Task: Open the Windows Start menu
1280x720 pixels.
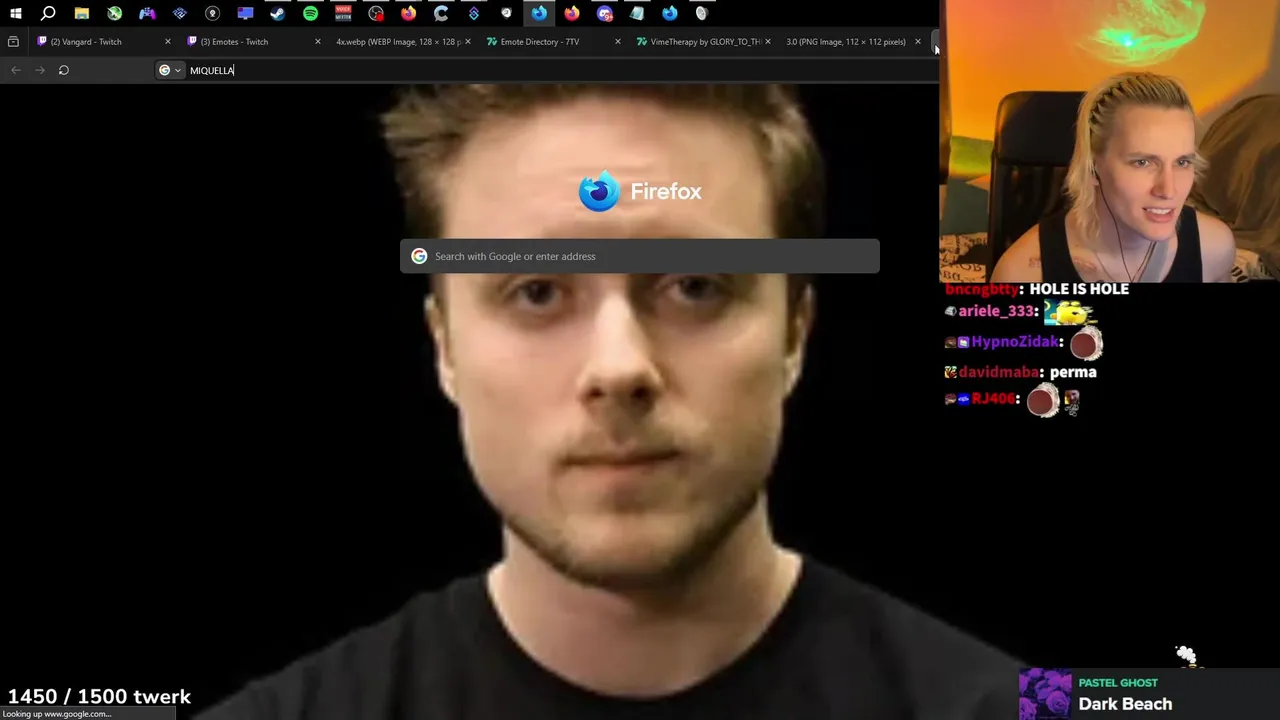Action: tap(16, 13)
